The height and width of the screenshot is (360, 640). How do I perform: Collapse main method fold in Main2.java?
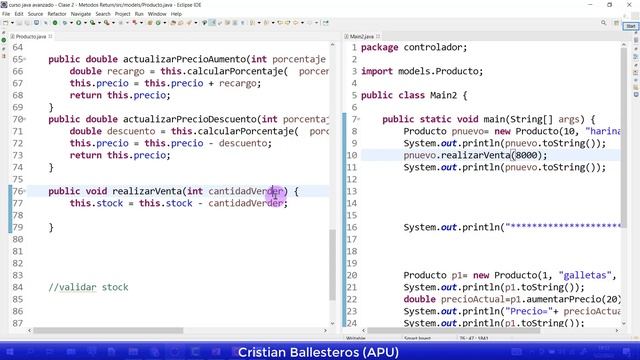coord(359,119)
